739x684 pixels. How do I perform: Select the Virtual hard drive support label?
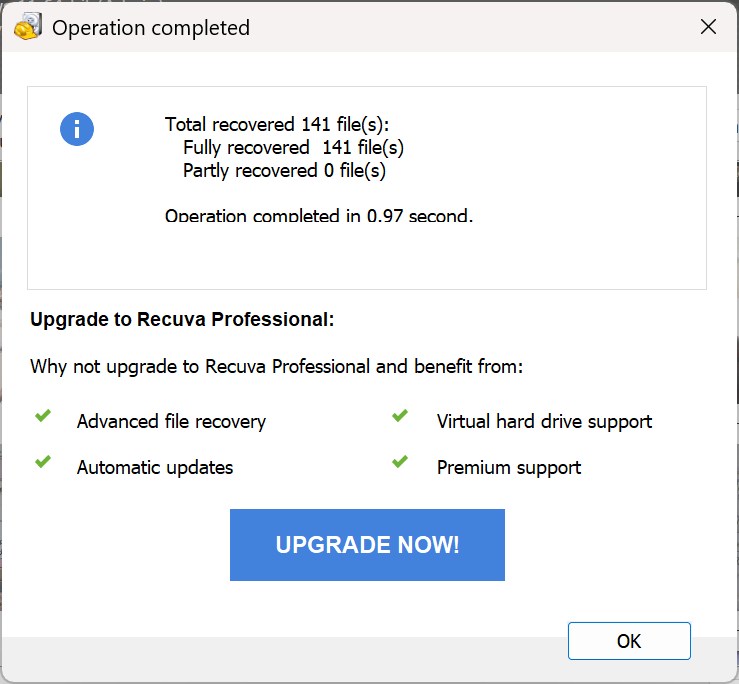(544, 421)
